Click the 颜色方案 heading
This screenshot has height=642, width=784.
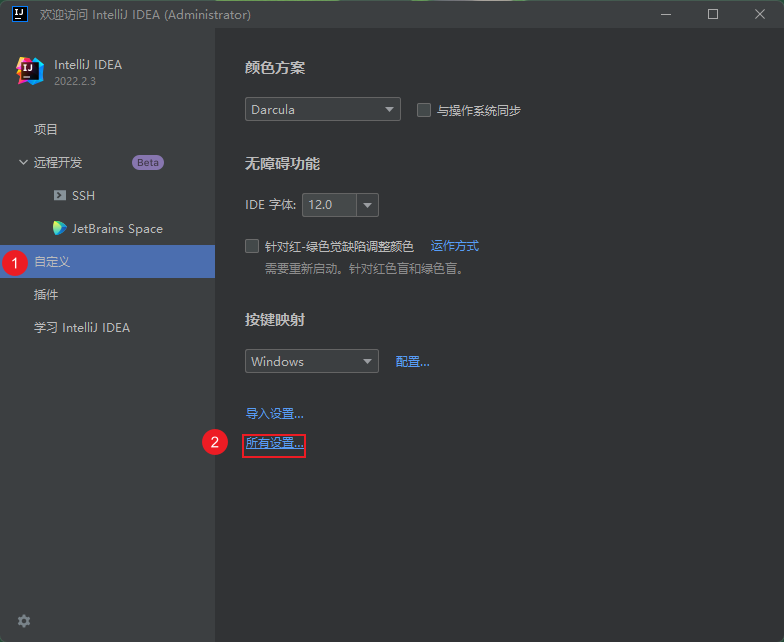click(275, 68)
